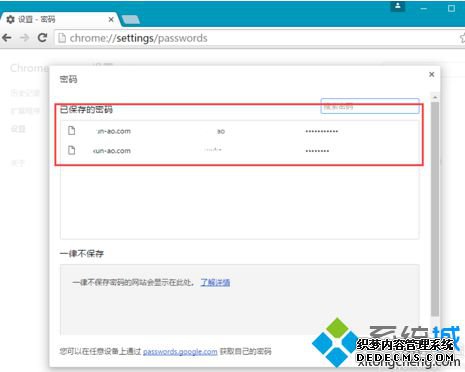Click the second entry's page icon
Viewport: 465px width, 372px height.
(71, 150)
